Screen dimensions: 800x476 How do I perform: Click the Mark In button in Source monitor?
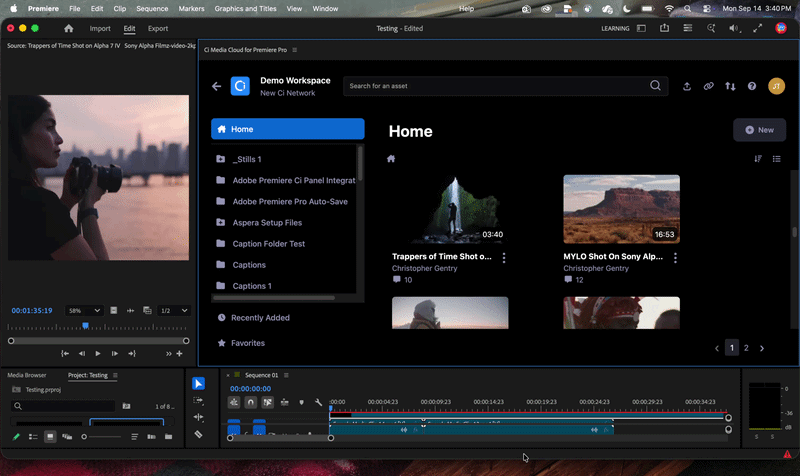point(65,354)
